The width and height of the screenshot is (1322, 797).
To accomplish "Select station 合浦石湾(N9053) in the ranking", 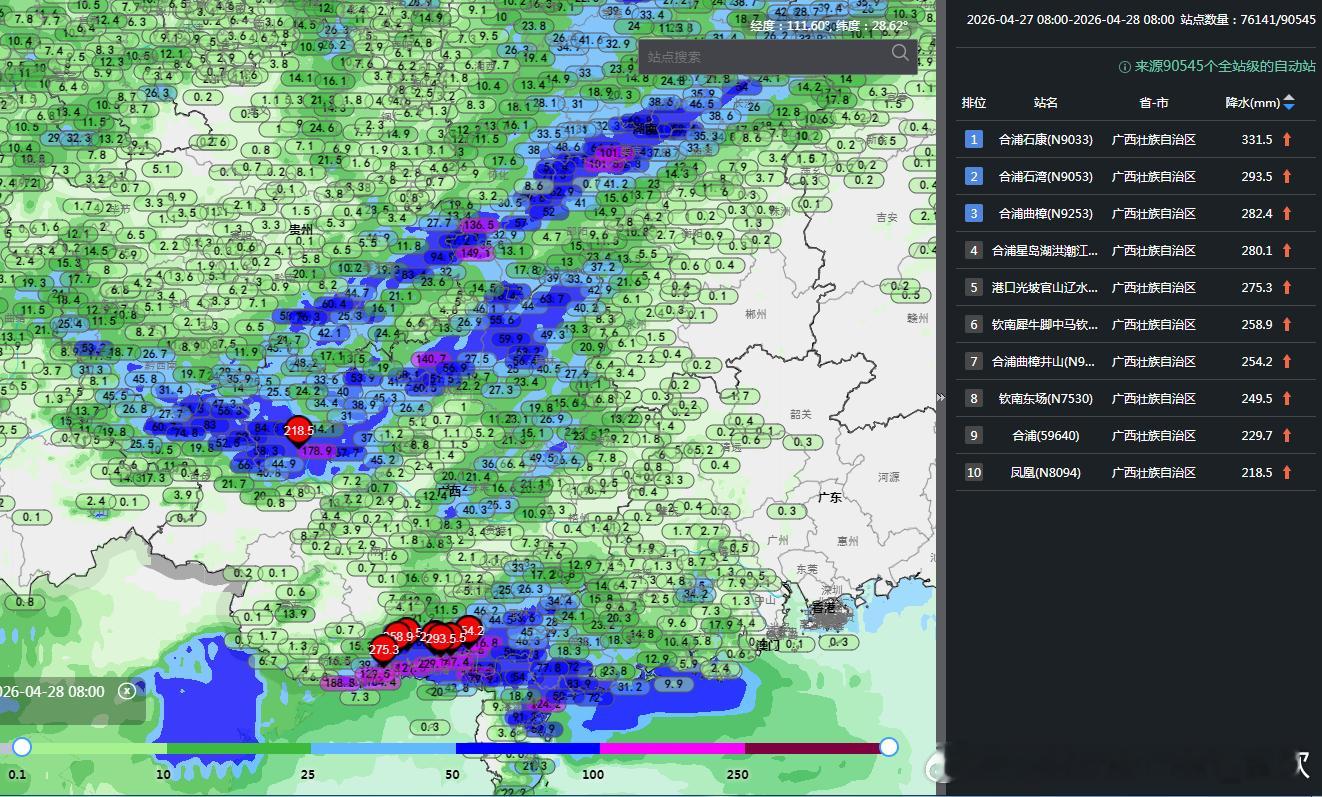I will tap(1046, 177).
